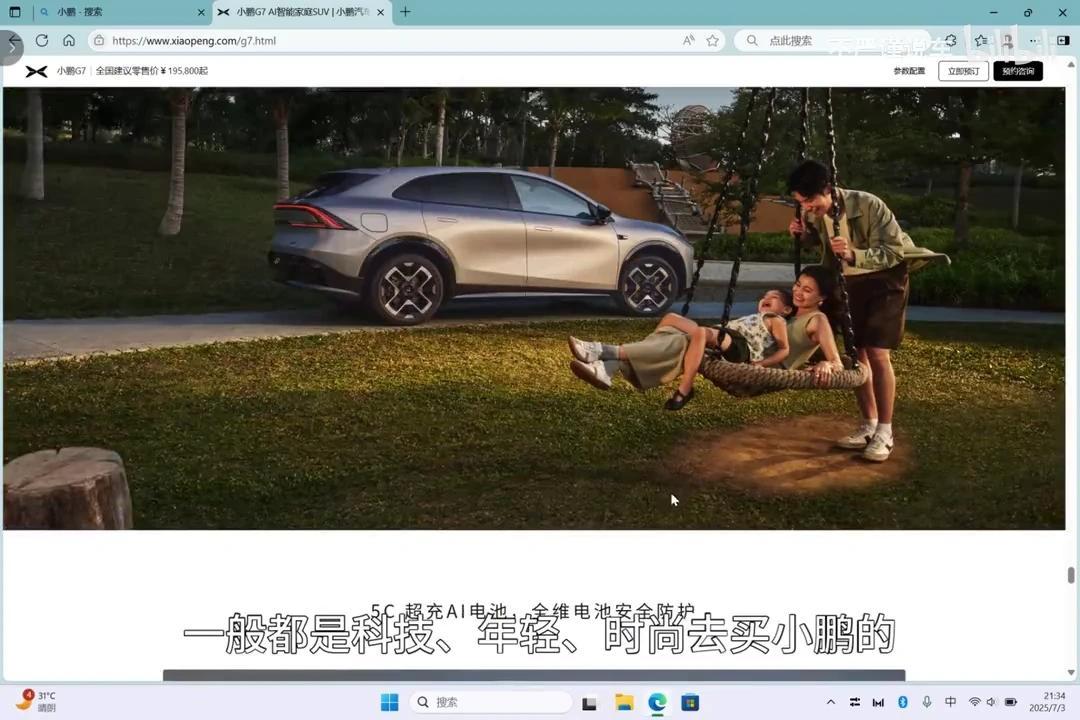Screen dimensions: 1080x720
Task: Refresh the Xiaopeng G7 page
Action: (41, 41)
